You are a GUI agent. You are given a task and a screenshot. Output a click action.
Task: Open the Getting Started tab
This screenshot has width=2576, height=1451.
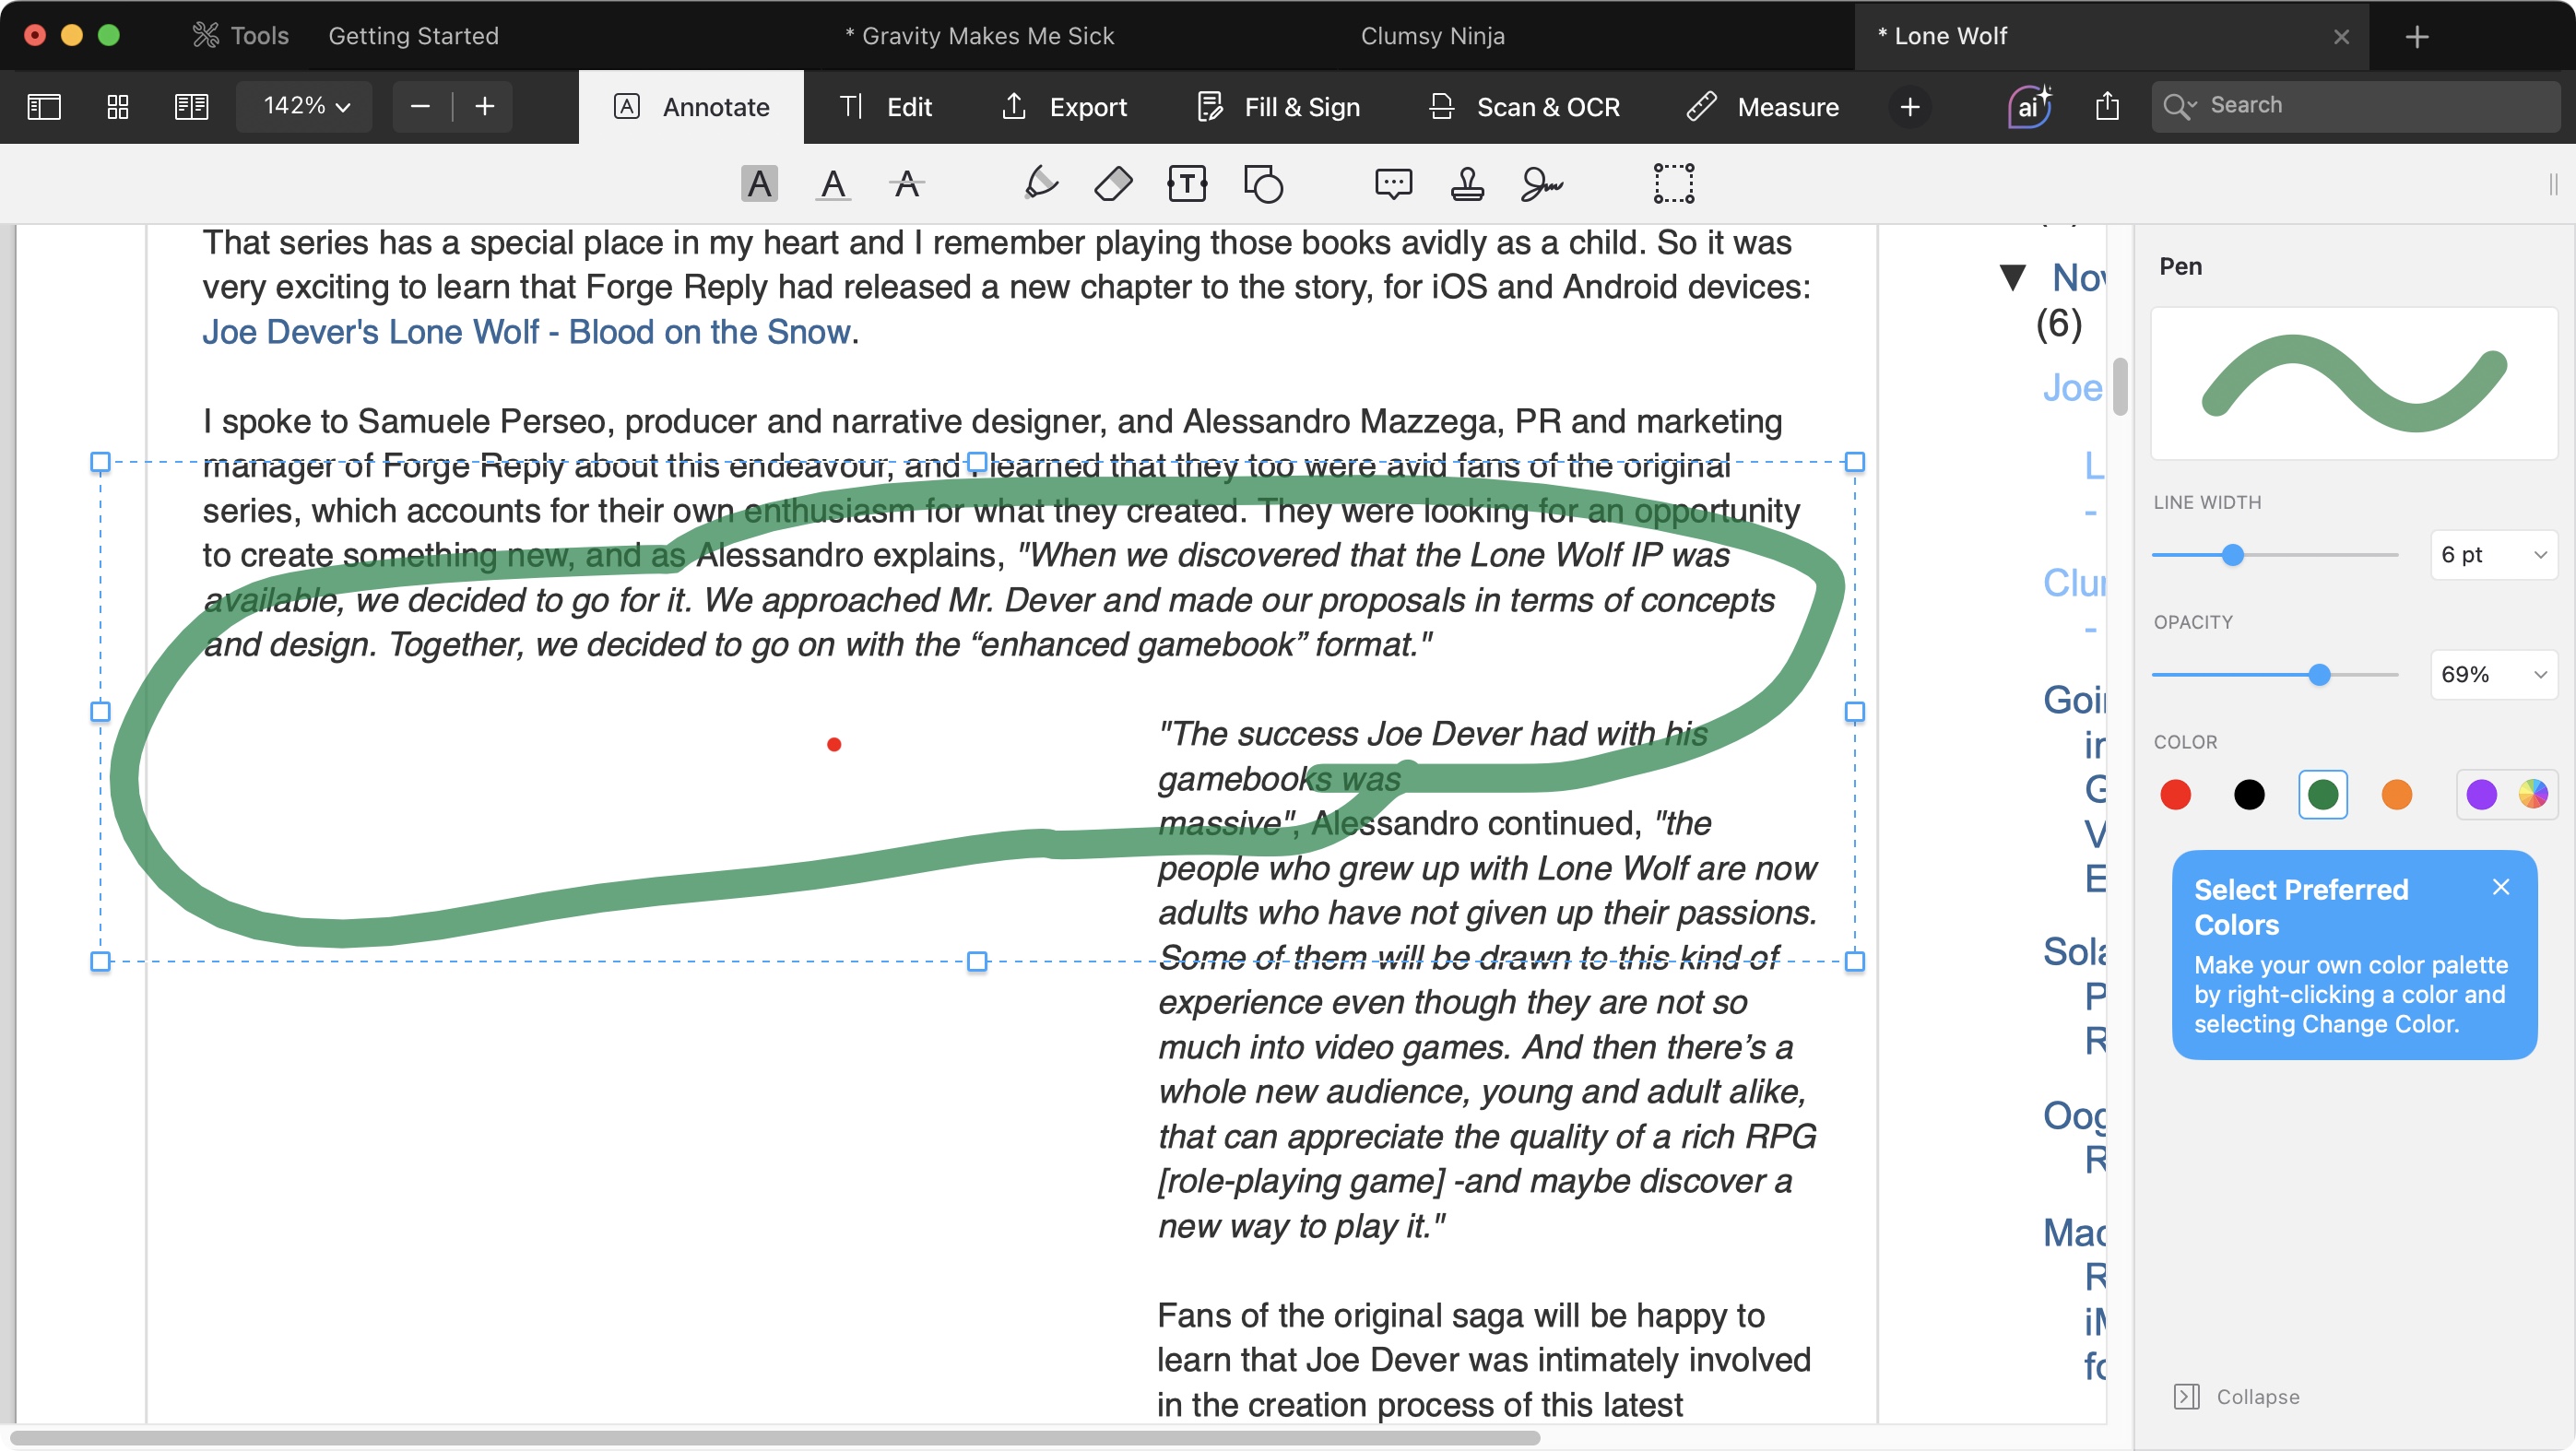tap(413, 36)
